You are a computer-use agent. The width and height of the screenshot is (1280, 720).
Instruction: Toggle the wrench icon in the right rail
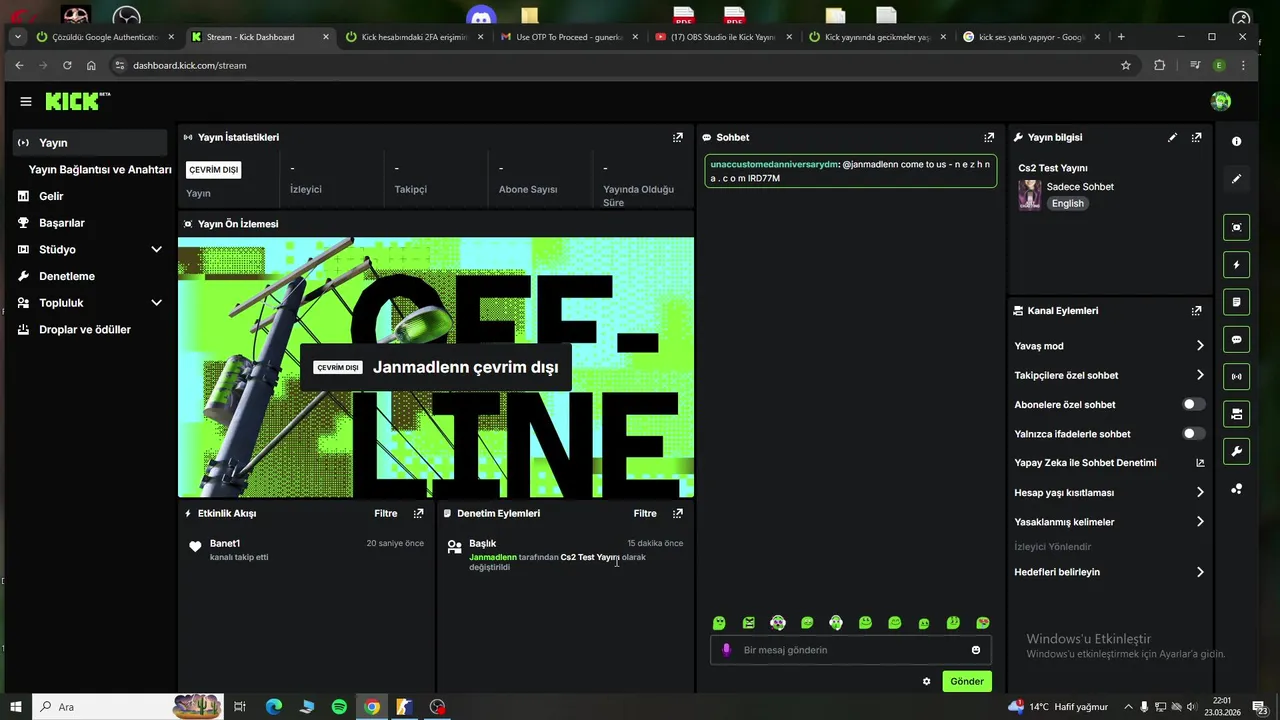coord(1237,451)
